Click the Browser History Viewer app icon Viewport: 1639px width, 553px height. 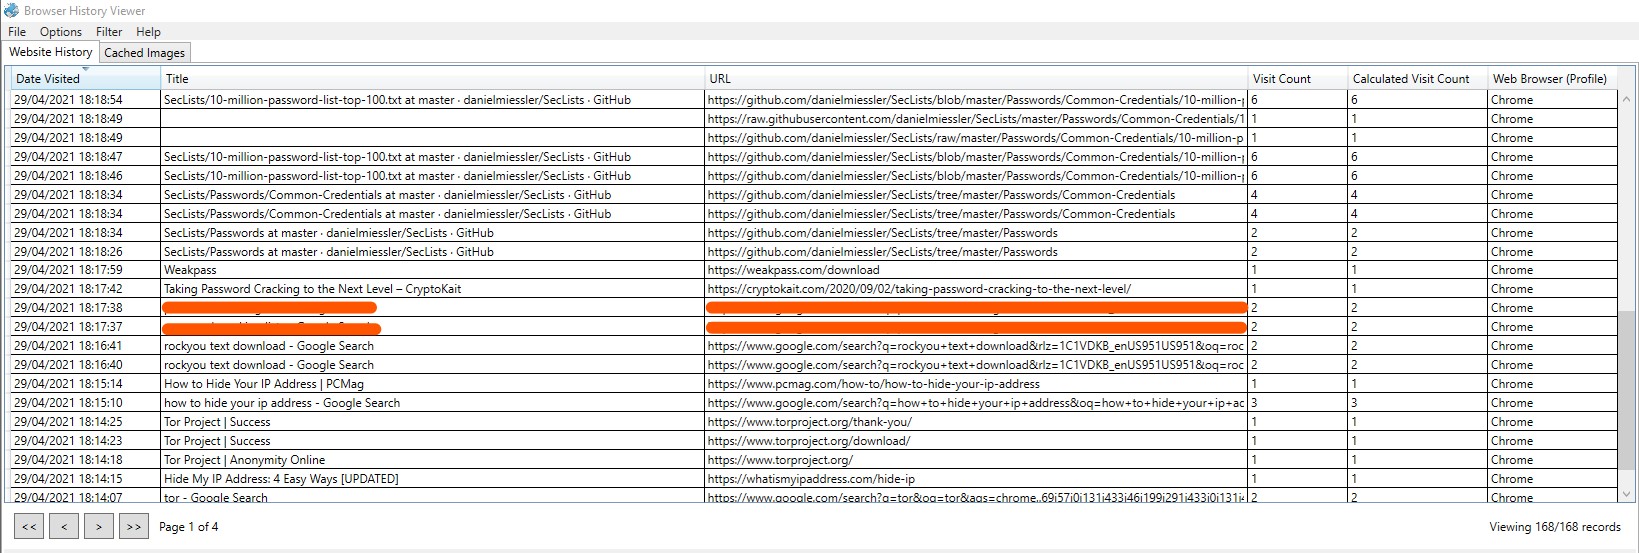(x=11, y=11)
